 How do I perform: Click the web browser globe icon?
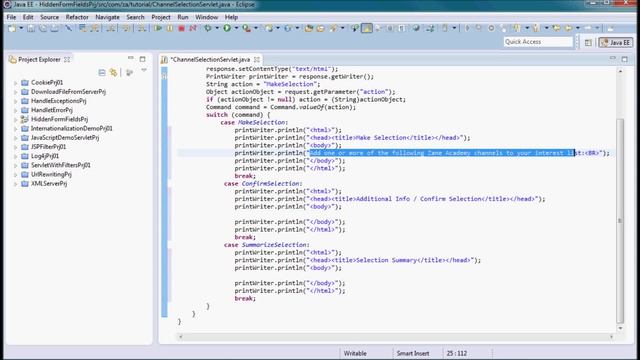pos(416,28)
